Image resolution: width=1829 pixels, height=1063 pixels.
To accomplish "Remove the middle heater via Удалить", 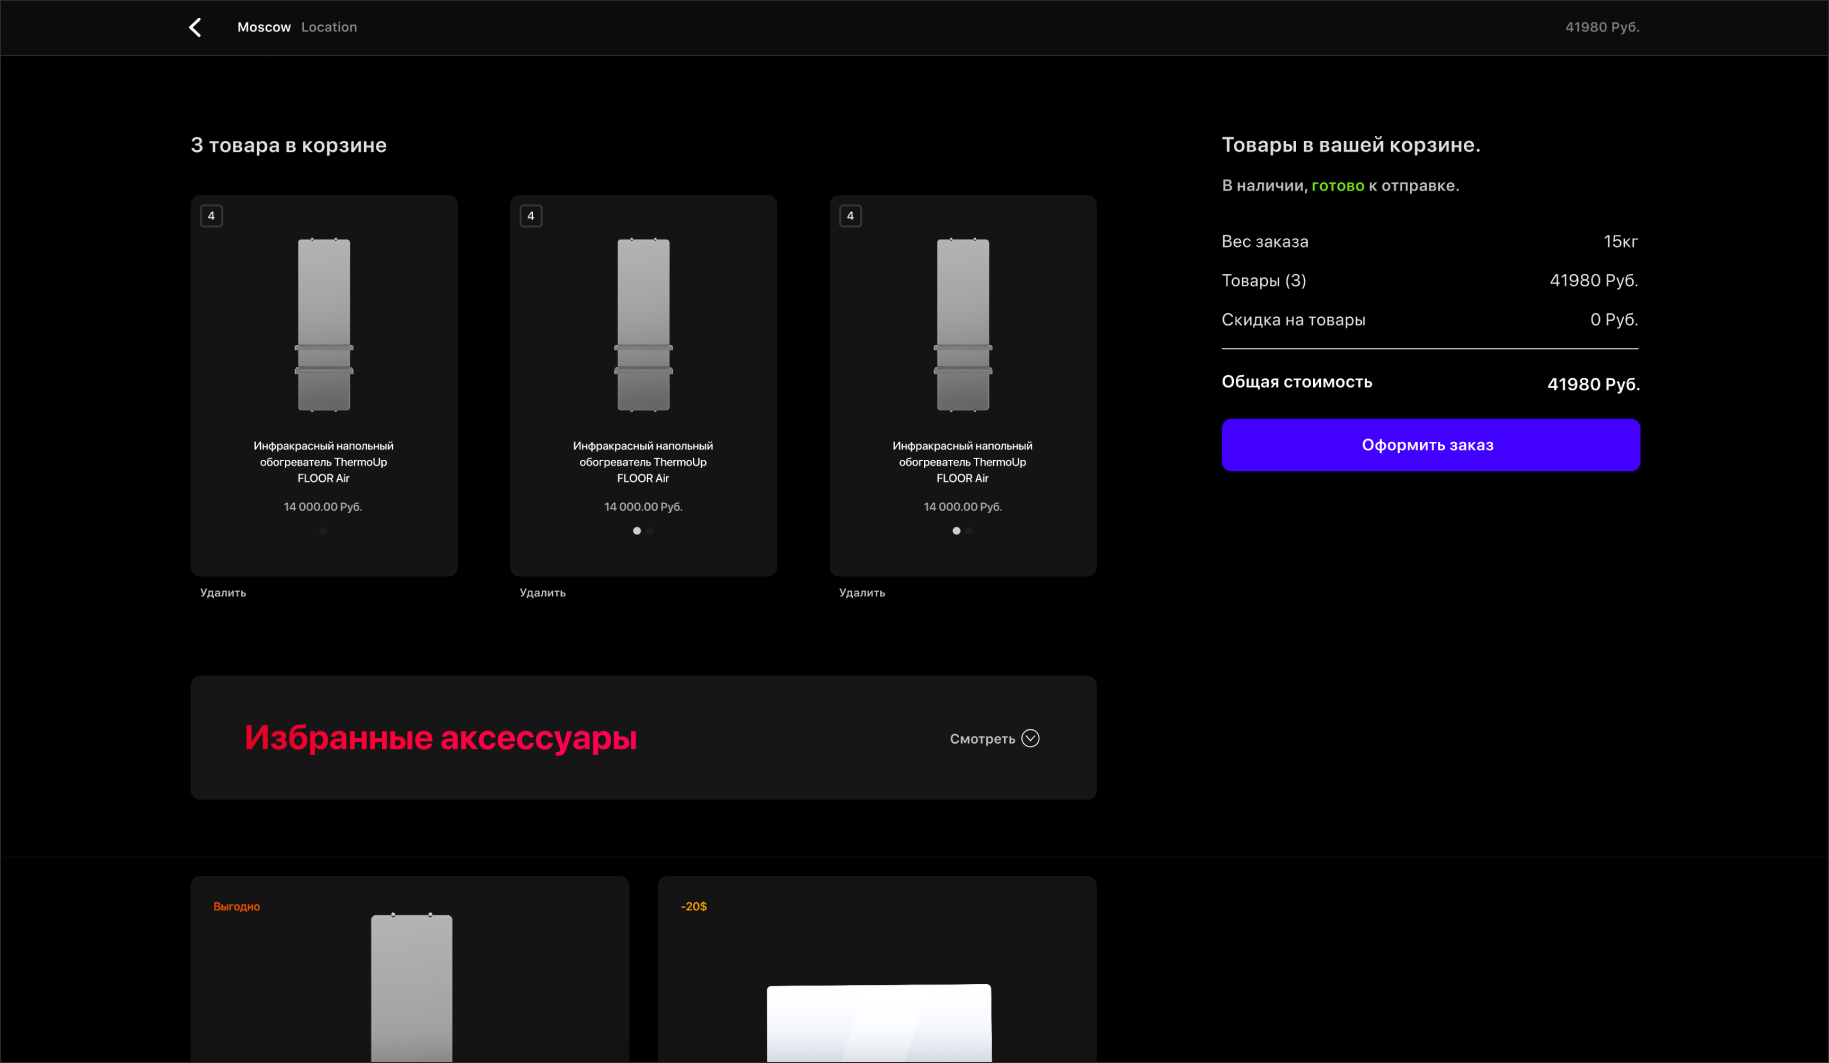I will point(542,593).
